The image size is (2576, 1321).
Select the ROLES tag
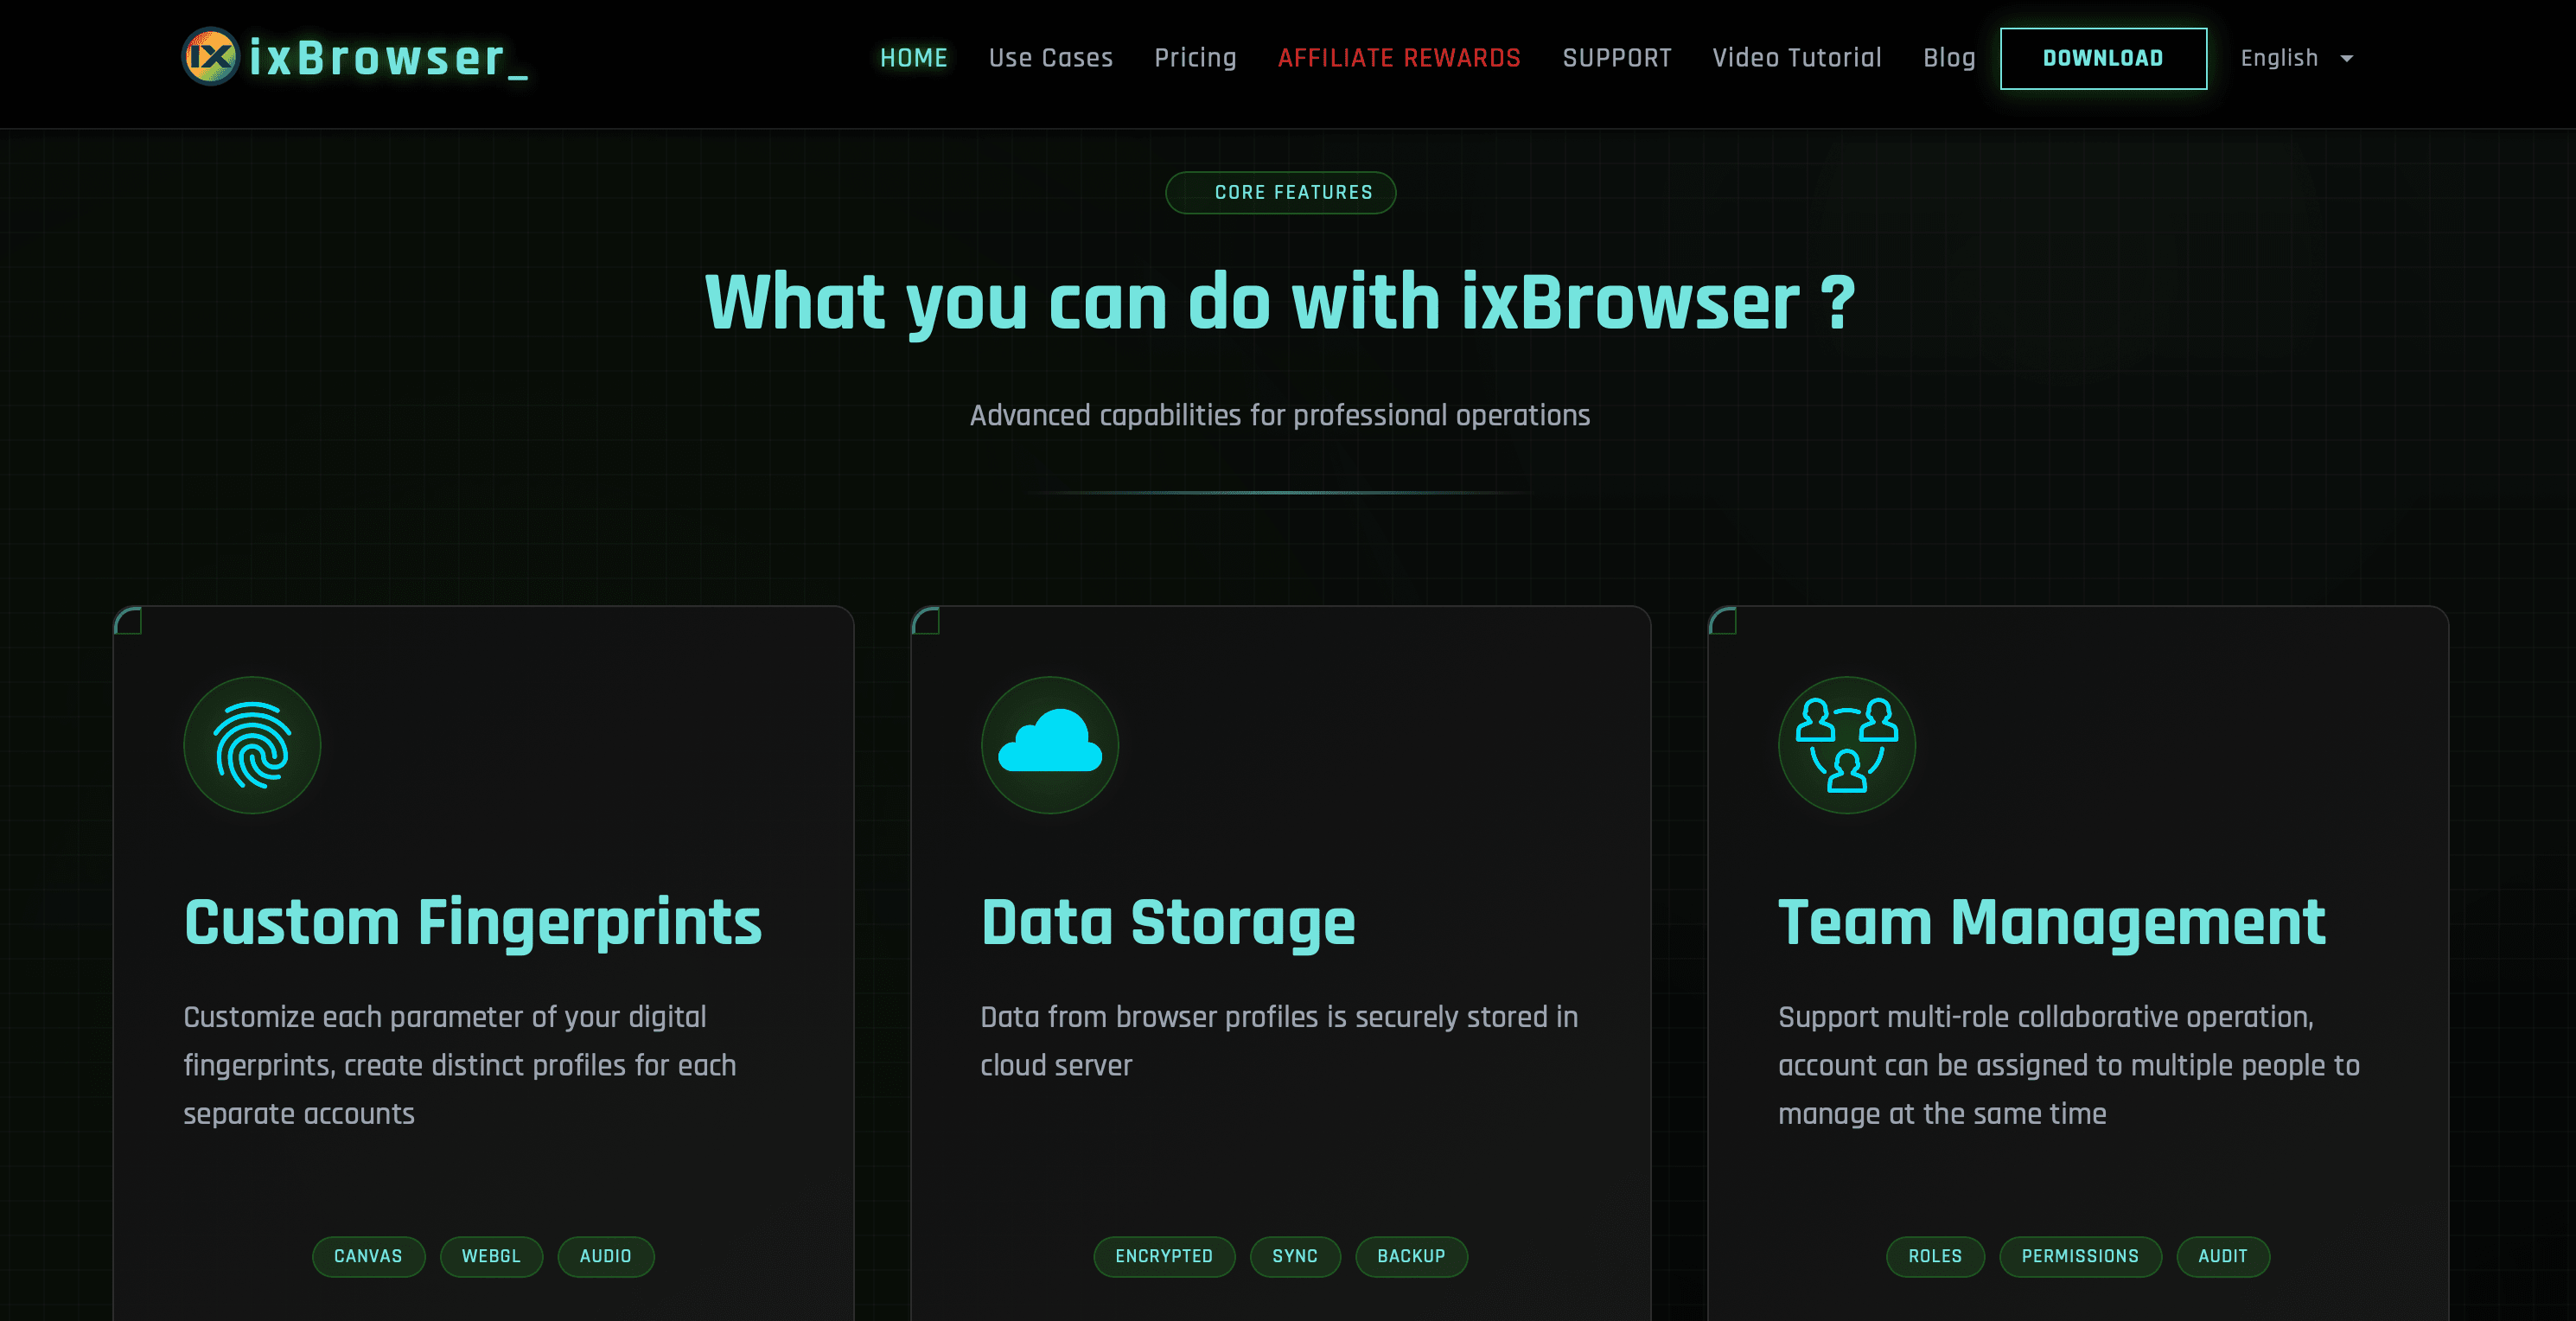tap(1935, 1256)
